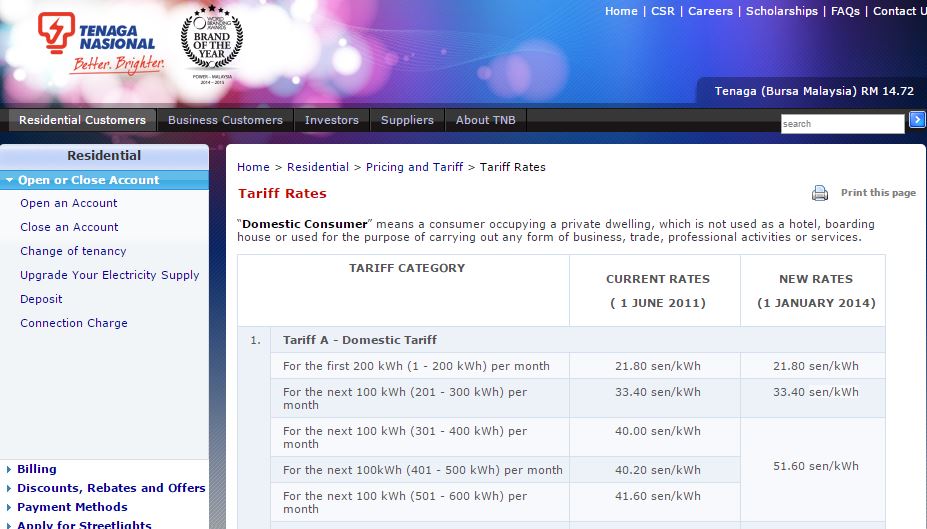
Task: Select the Suppliers tab
Action: pyautogui.click(x=407, y=120)
